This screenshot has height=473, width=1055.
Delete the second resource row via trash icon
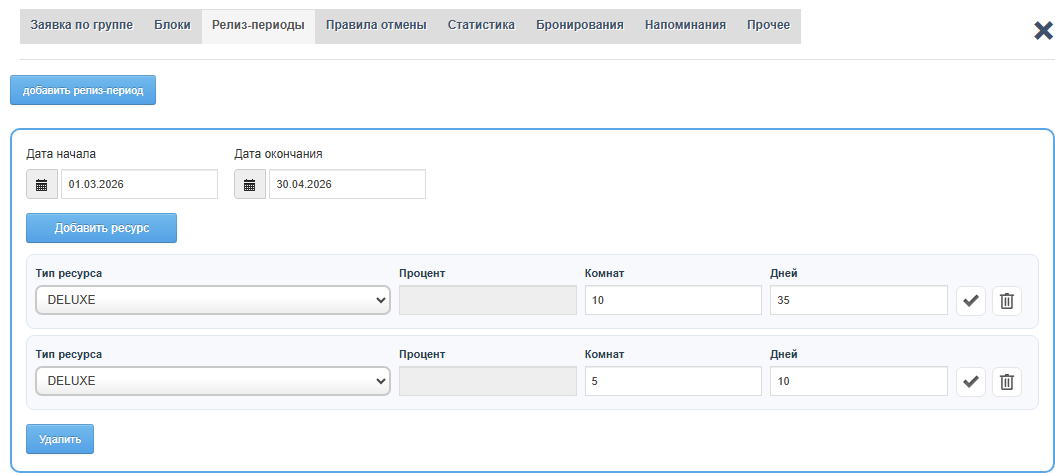tap(1007, 380)
